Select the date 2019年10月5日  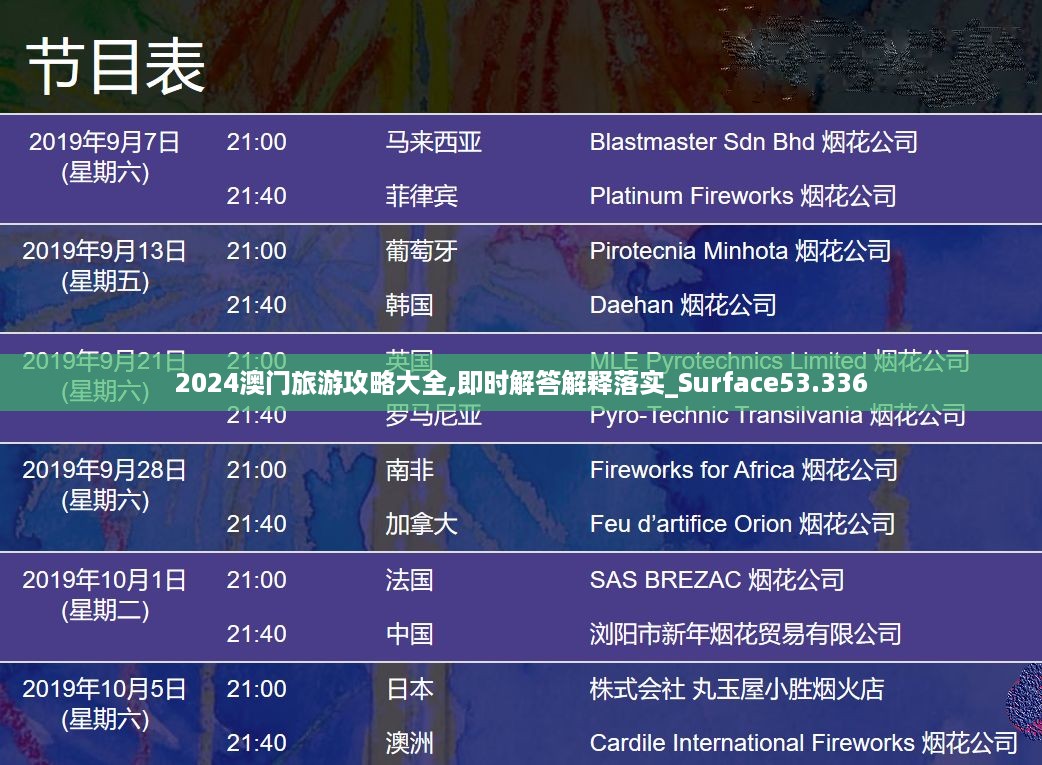pyautogui.click(x=104, y=689)
